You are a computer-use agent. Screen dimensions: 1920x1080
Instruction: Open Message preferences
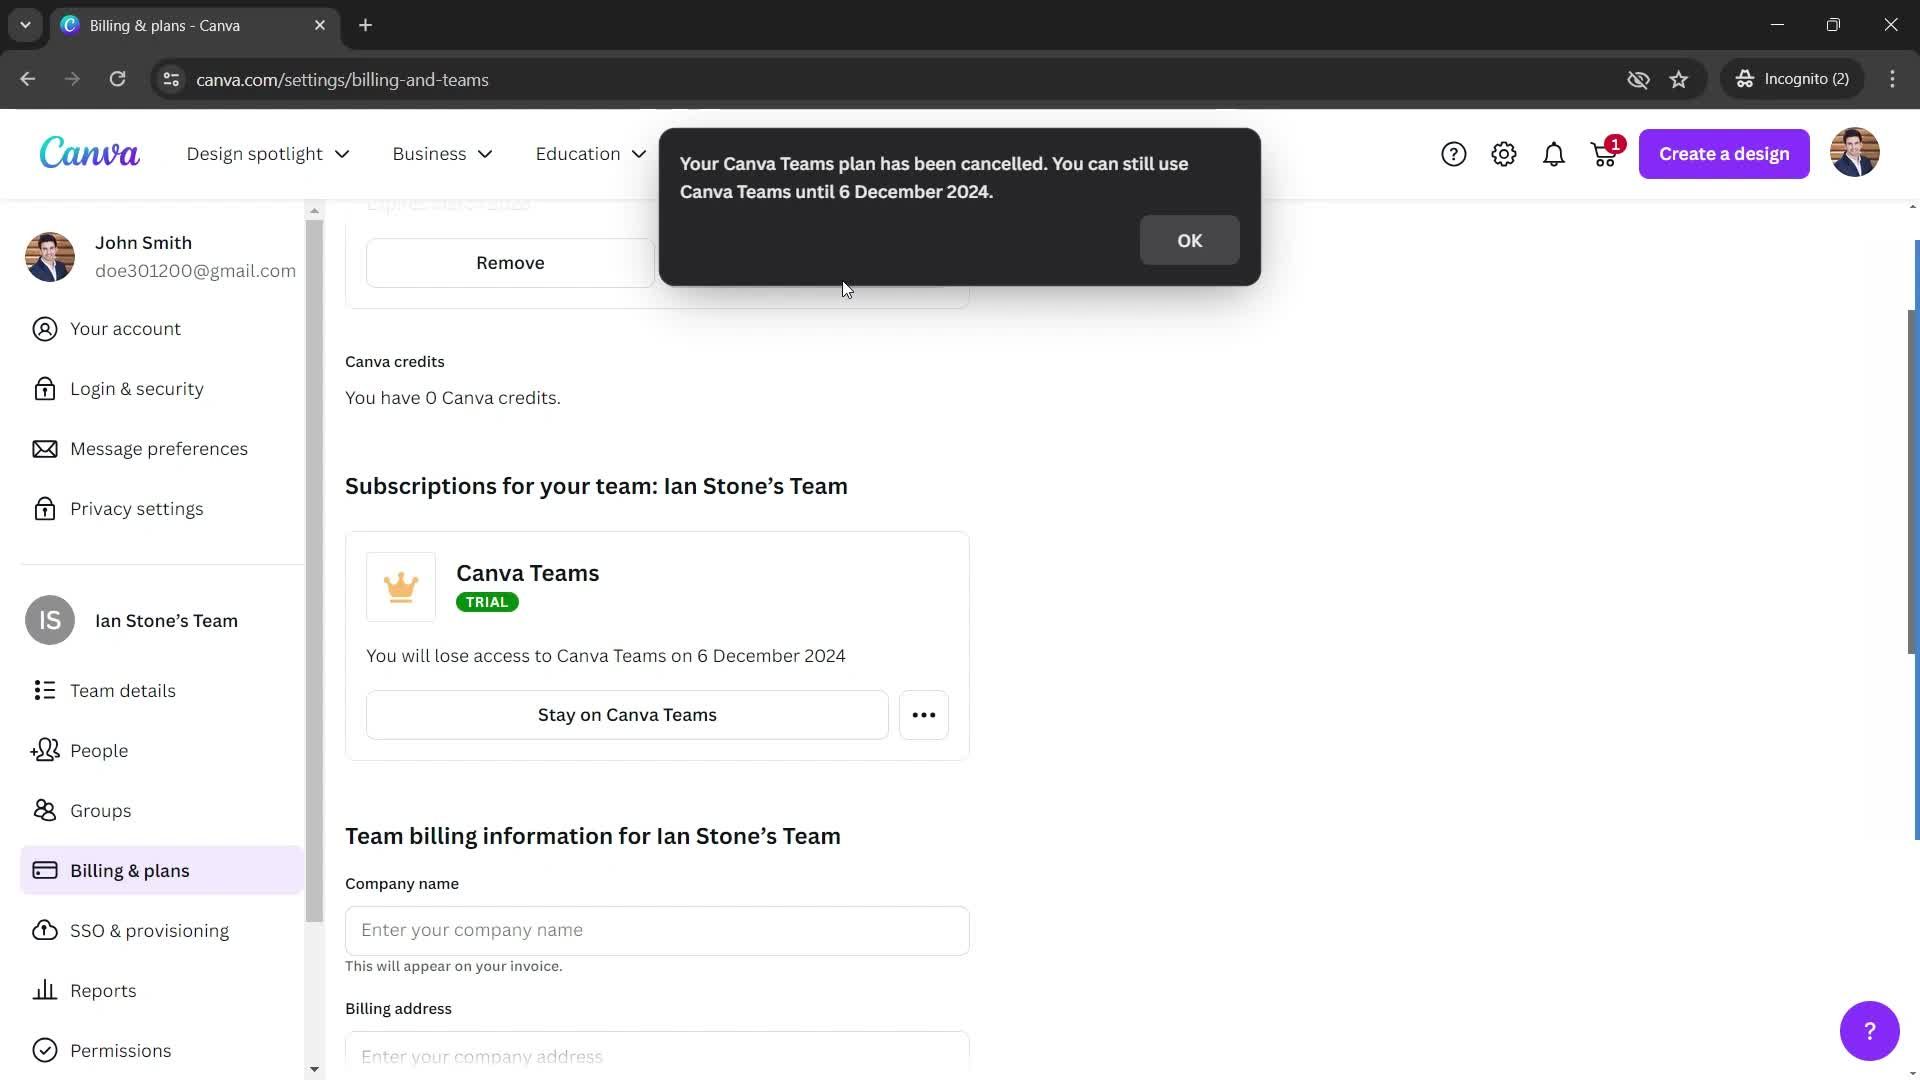[162, 449]
